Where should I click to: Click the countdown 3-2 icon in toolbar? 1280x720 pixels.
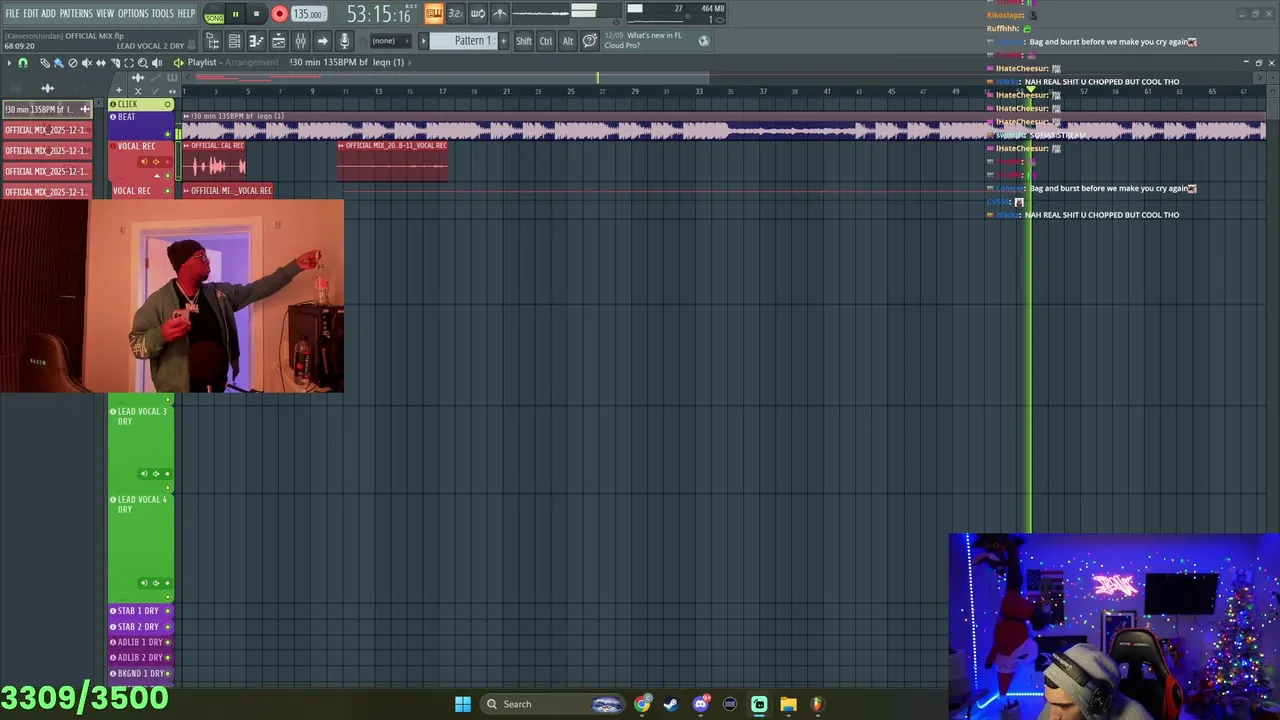coord(456,13)
